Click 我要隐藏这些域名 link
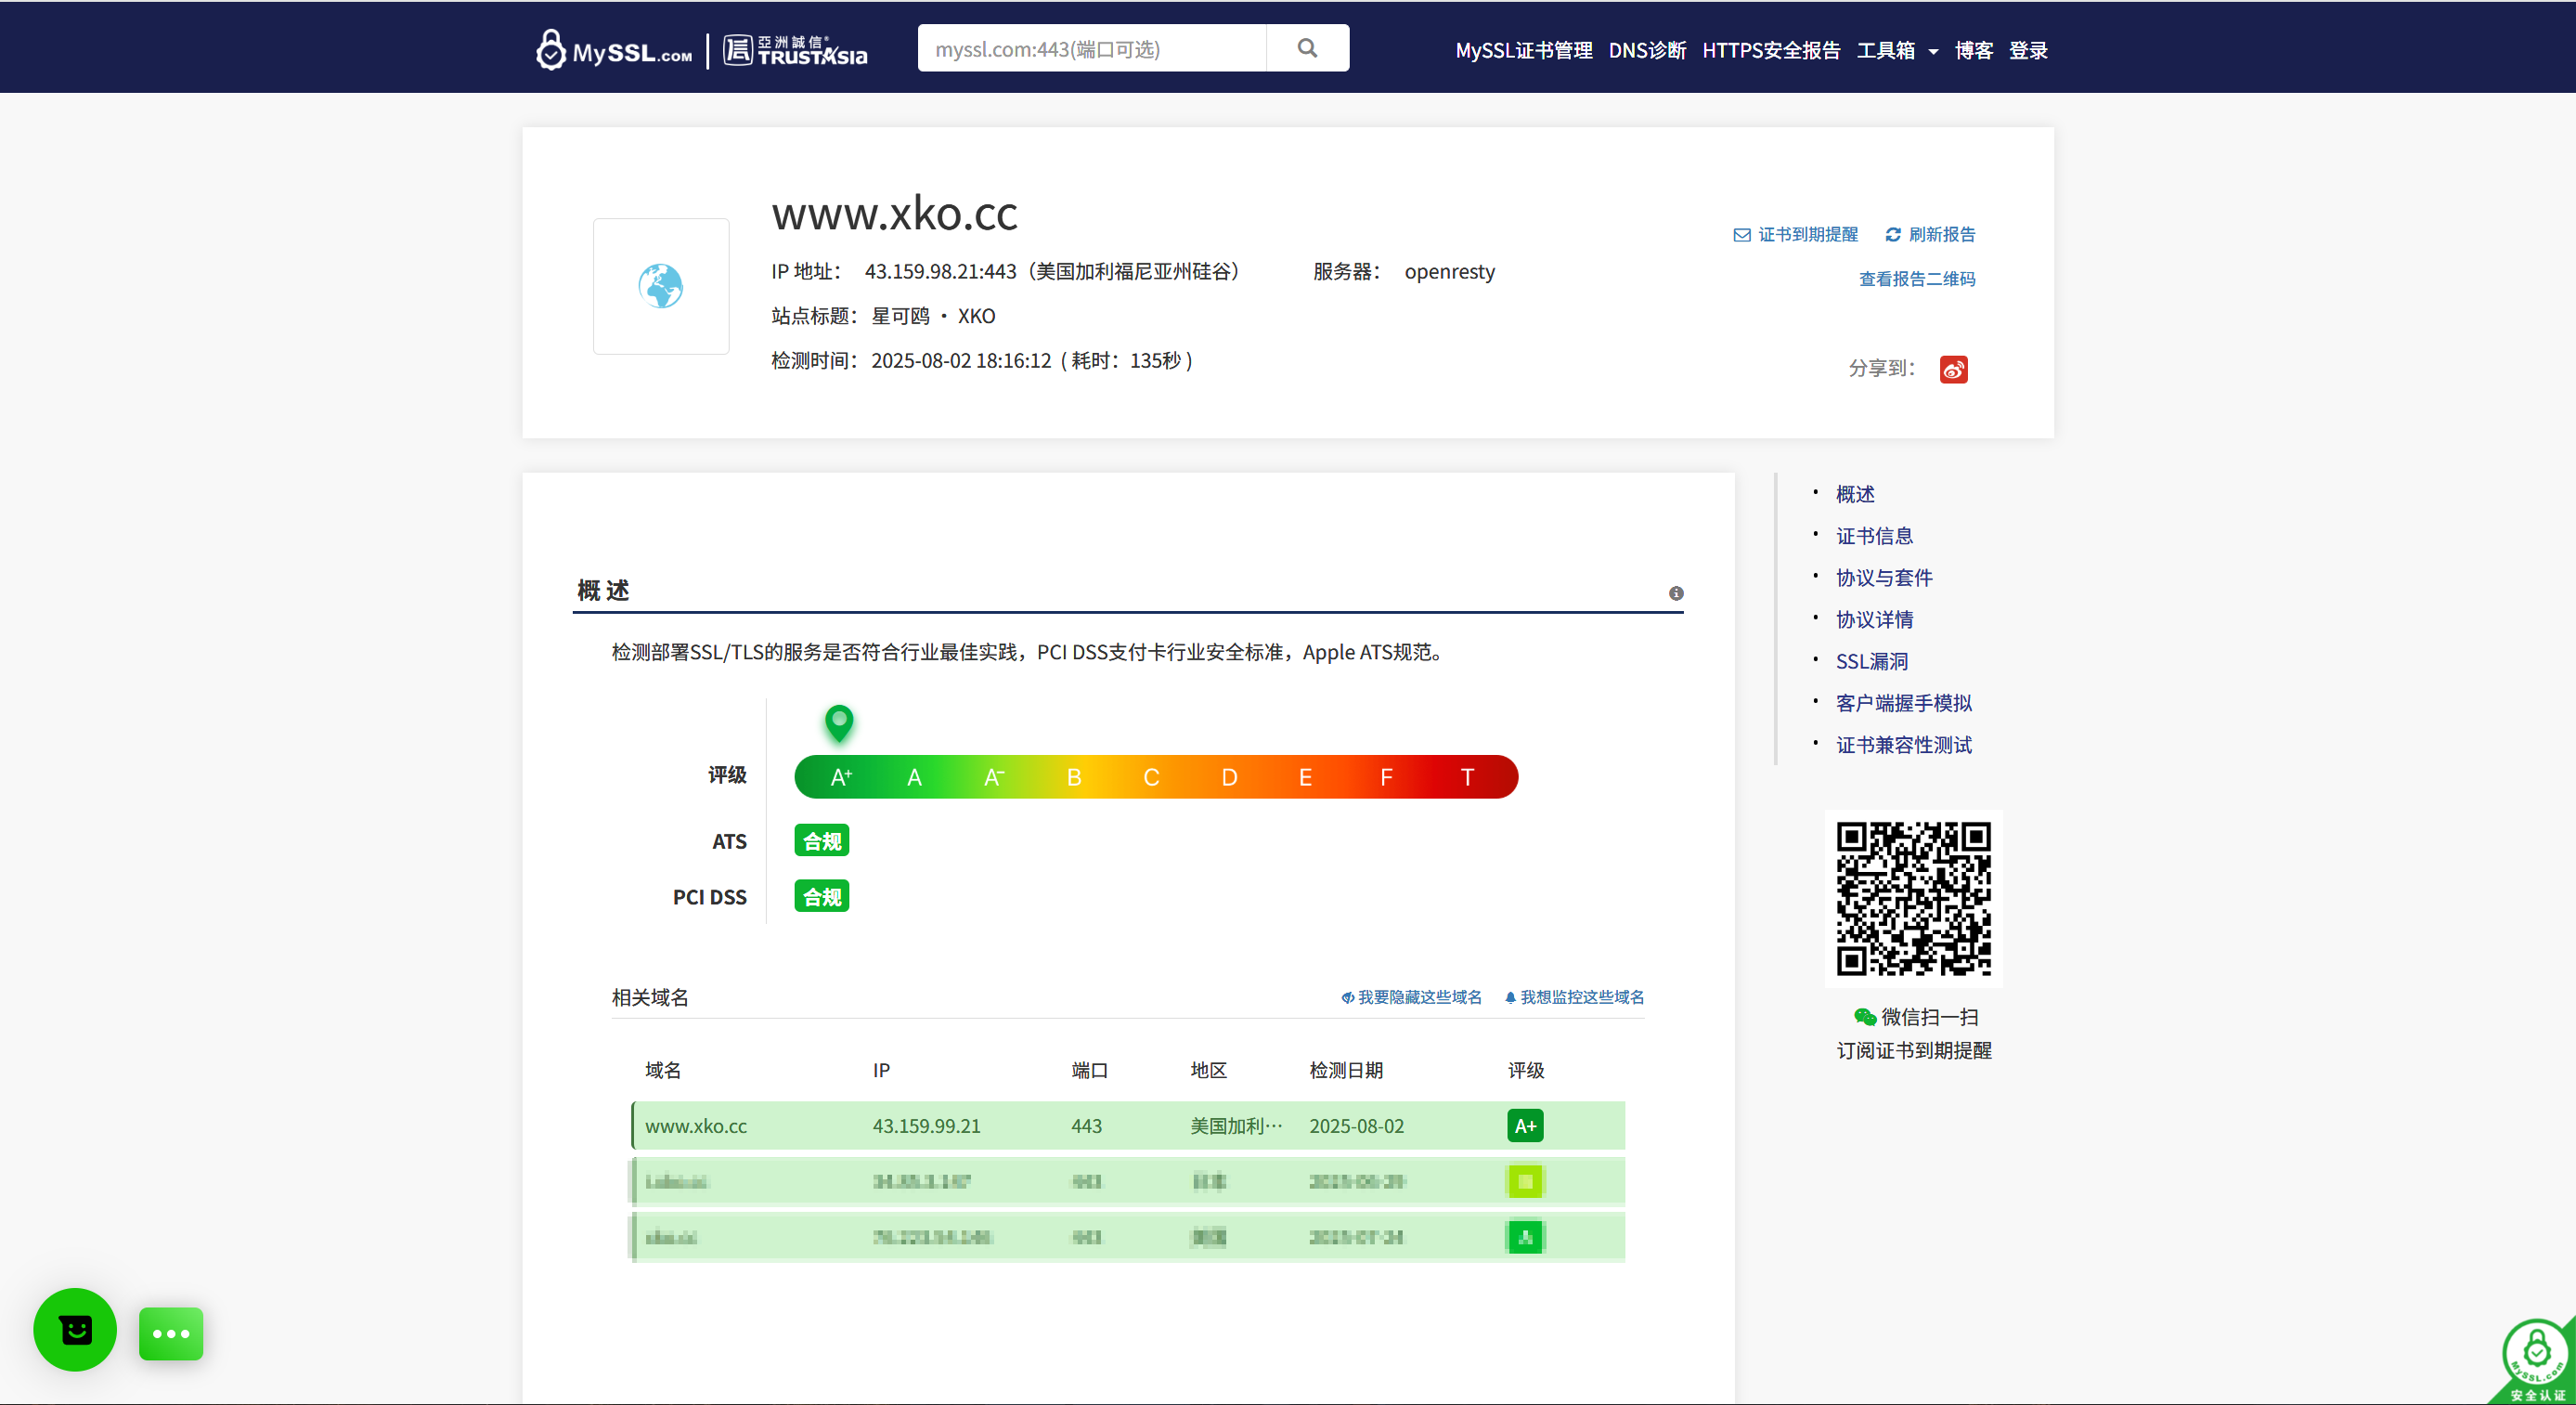2576x1405 pixels. point(1412,997)
